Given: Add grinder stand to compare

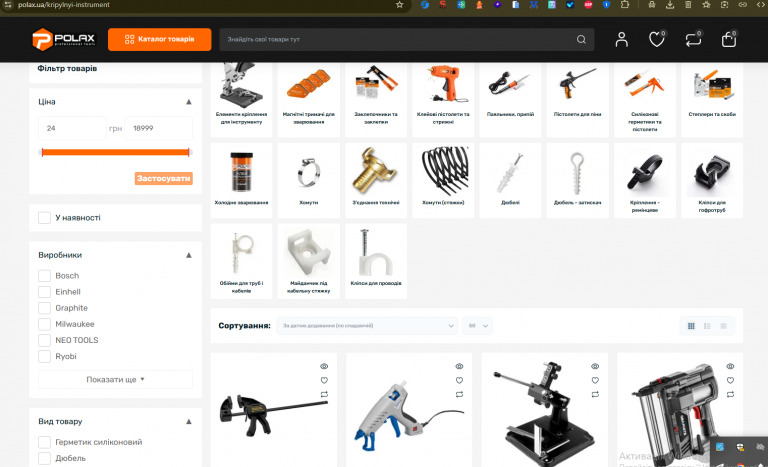Looking at the screenshot, I should pos(595,394).
